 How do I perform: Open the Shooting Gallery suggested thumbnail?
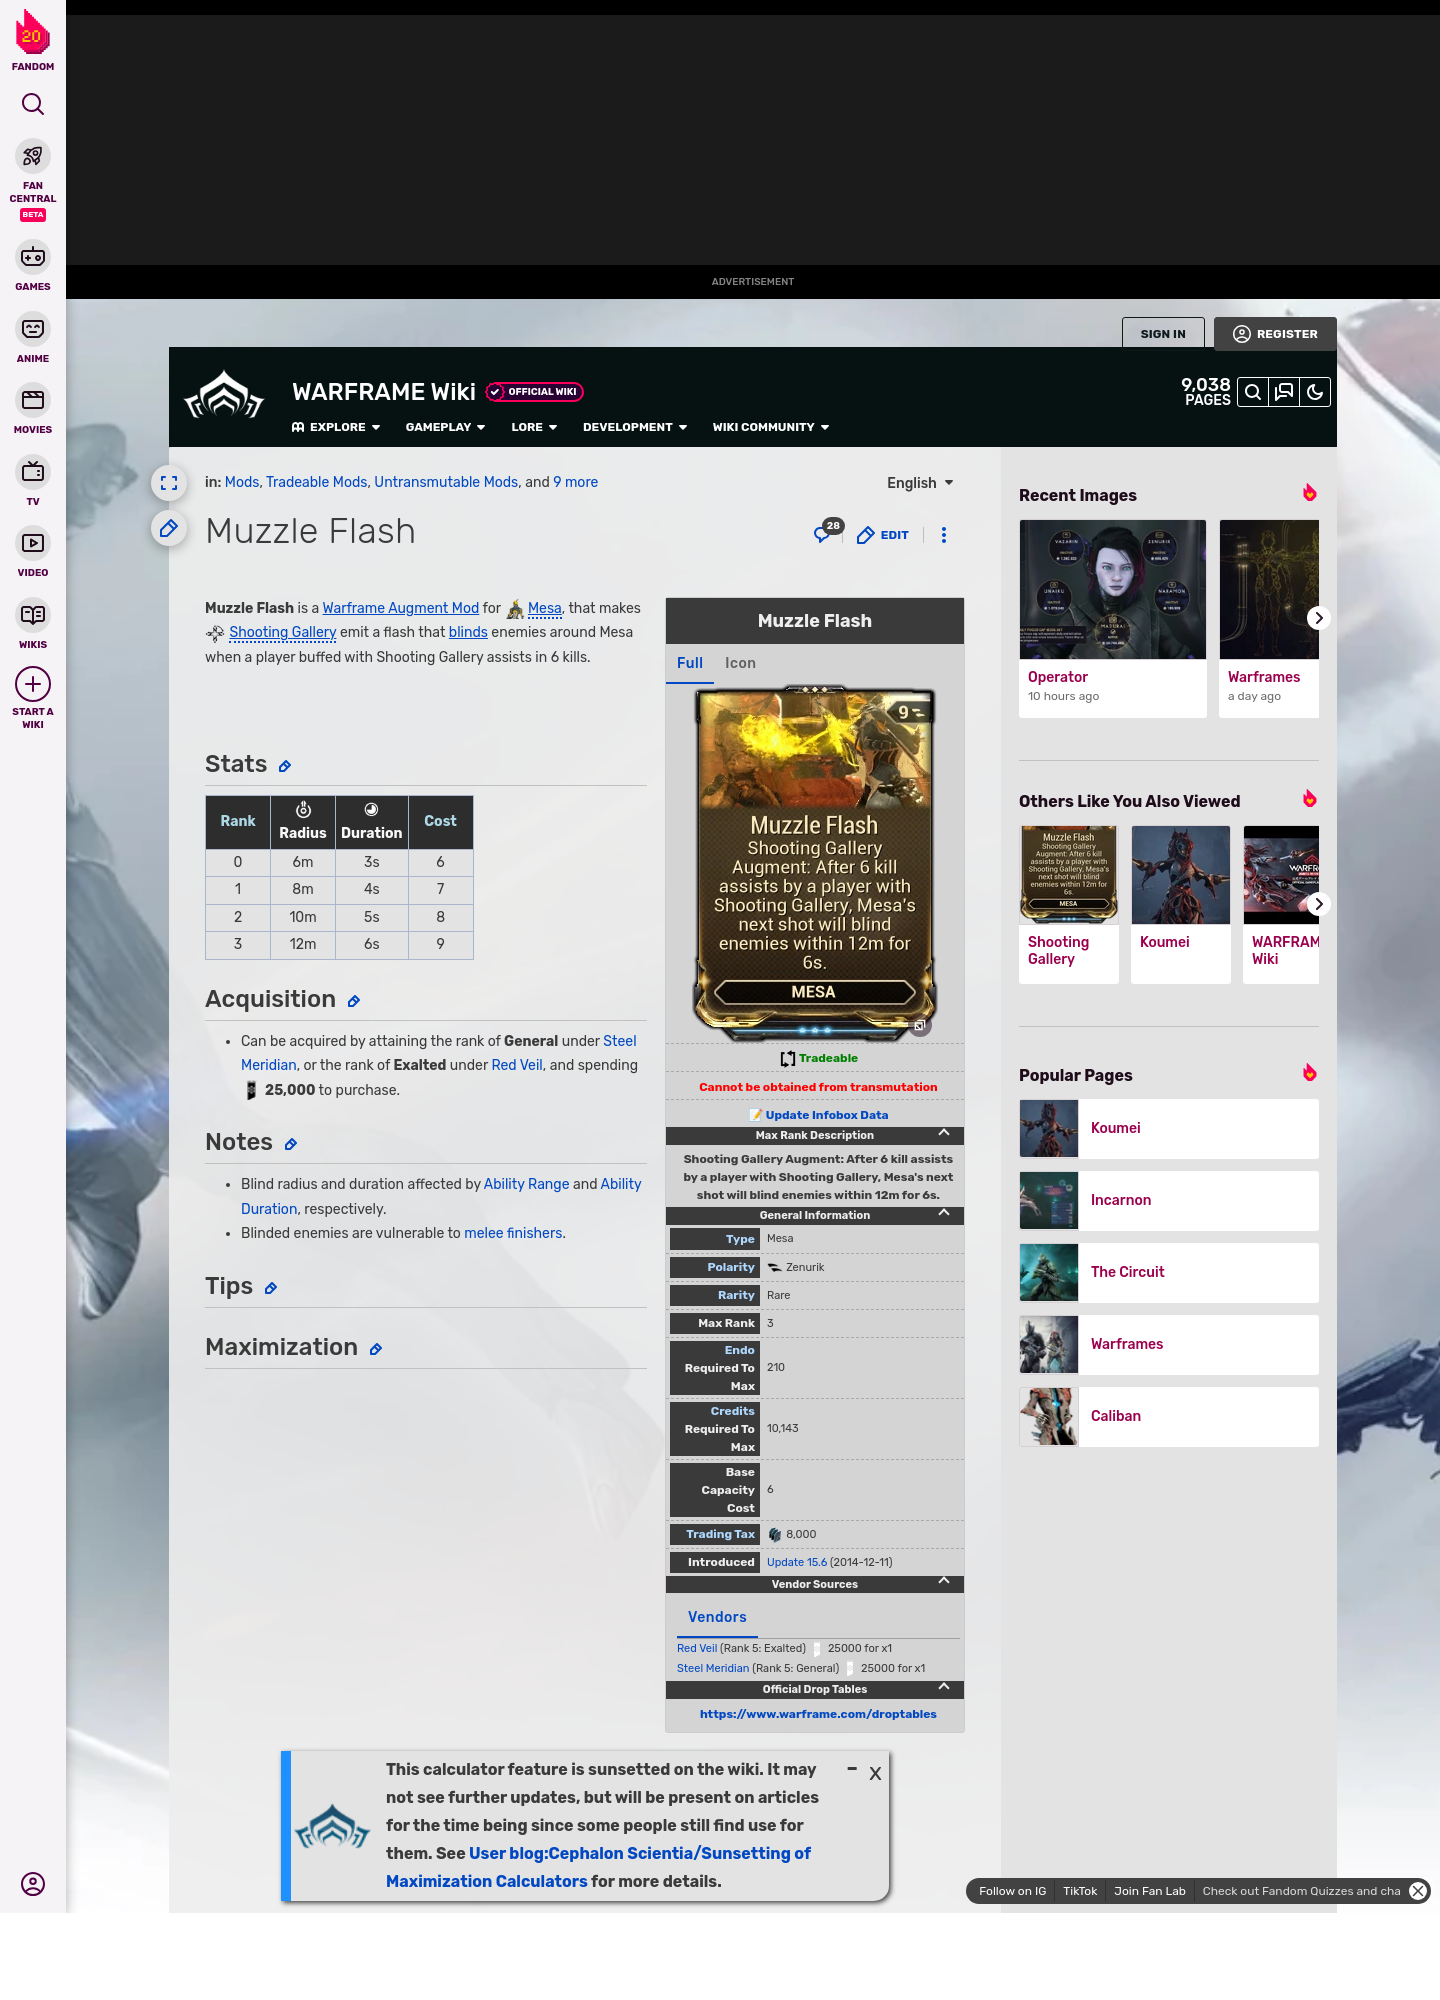[1069, 874]
